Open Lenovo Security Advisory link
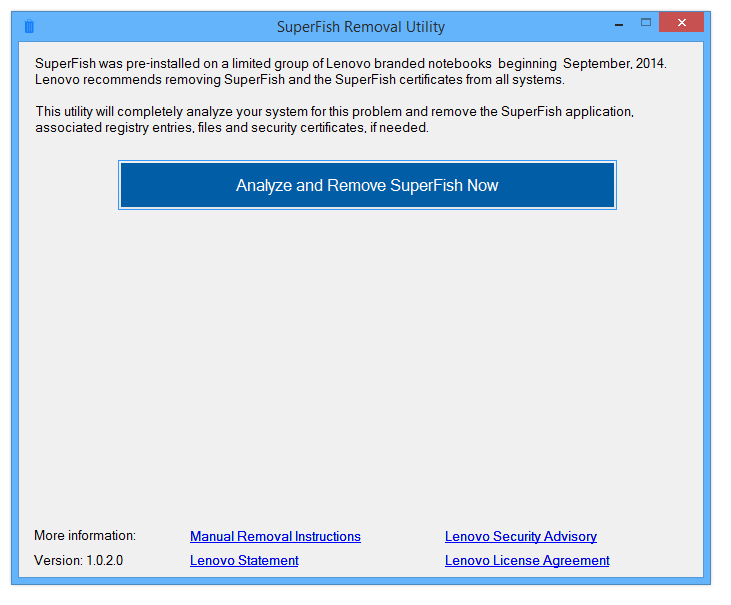 tap(521, 536)
